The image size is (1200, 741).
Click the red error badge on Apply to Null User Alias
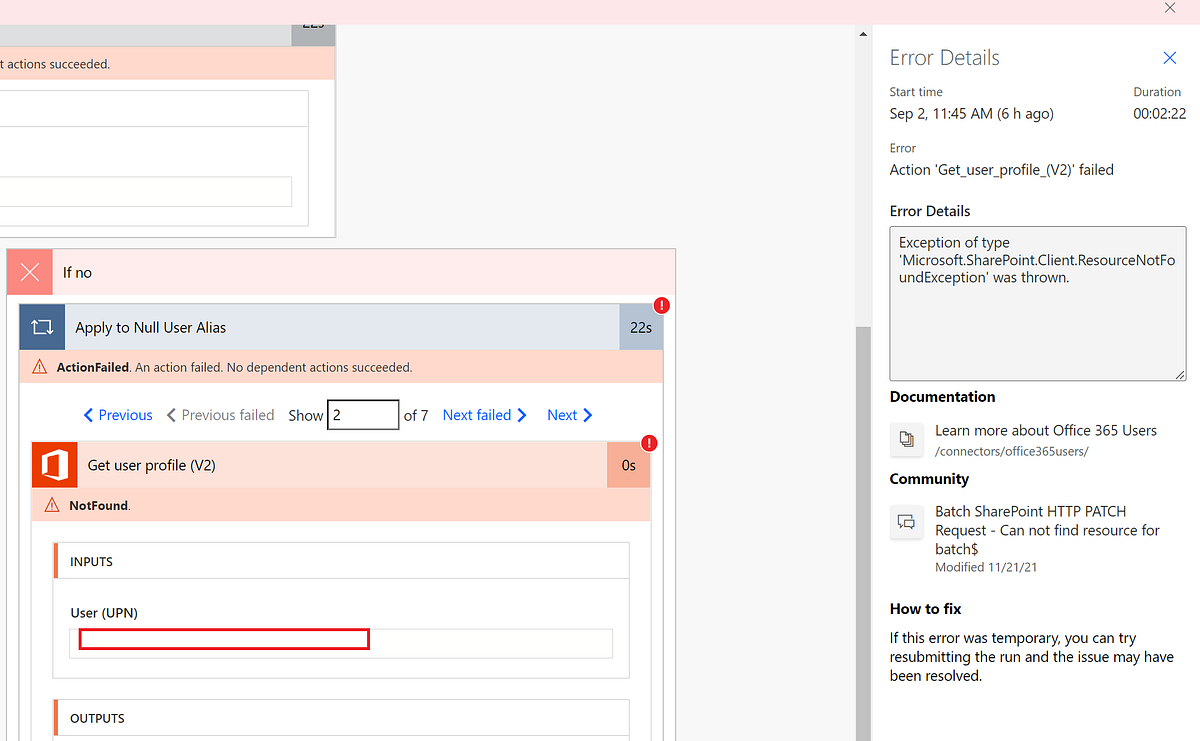[x=661, y=305]
